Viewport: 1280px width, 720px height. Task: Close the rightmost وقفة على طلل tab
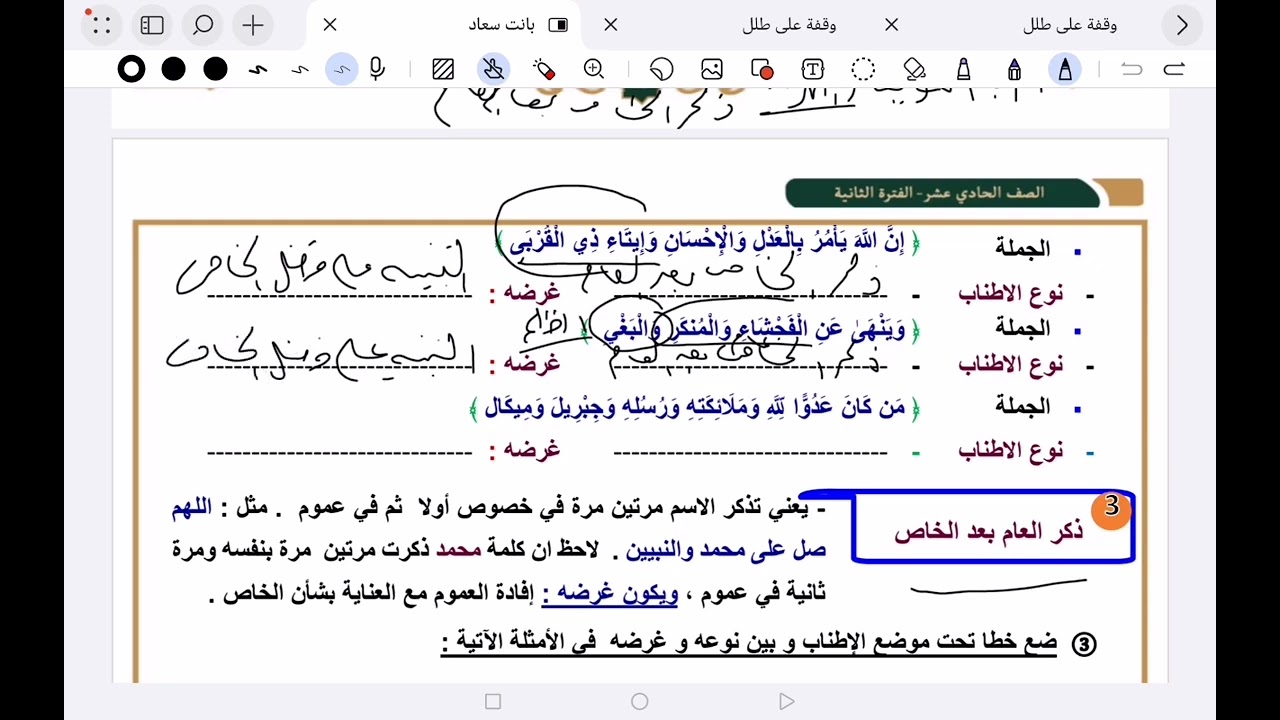click(892, 25)
